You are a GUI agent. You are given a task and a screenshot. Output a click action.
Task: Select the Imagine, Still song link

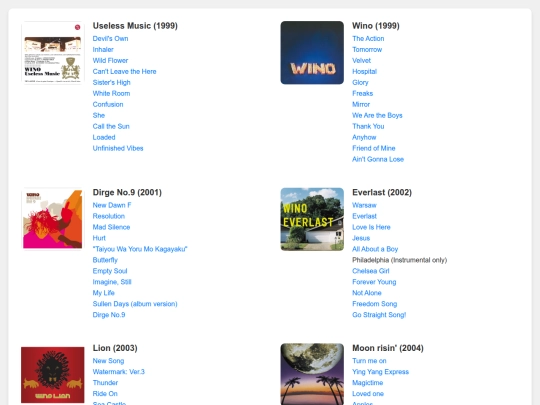pyautogui.click(x=112, y=282)
